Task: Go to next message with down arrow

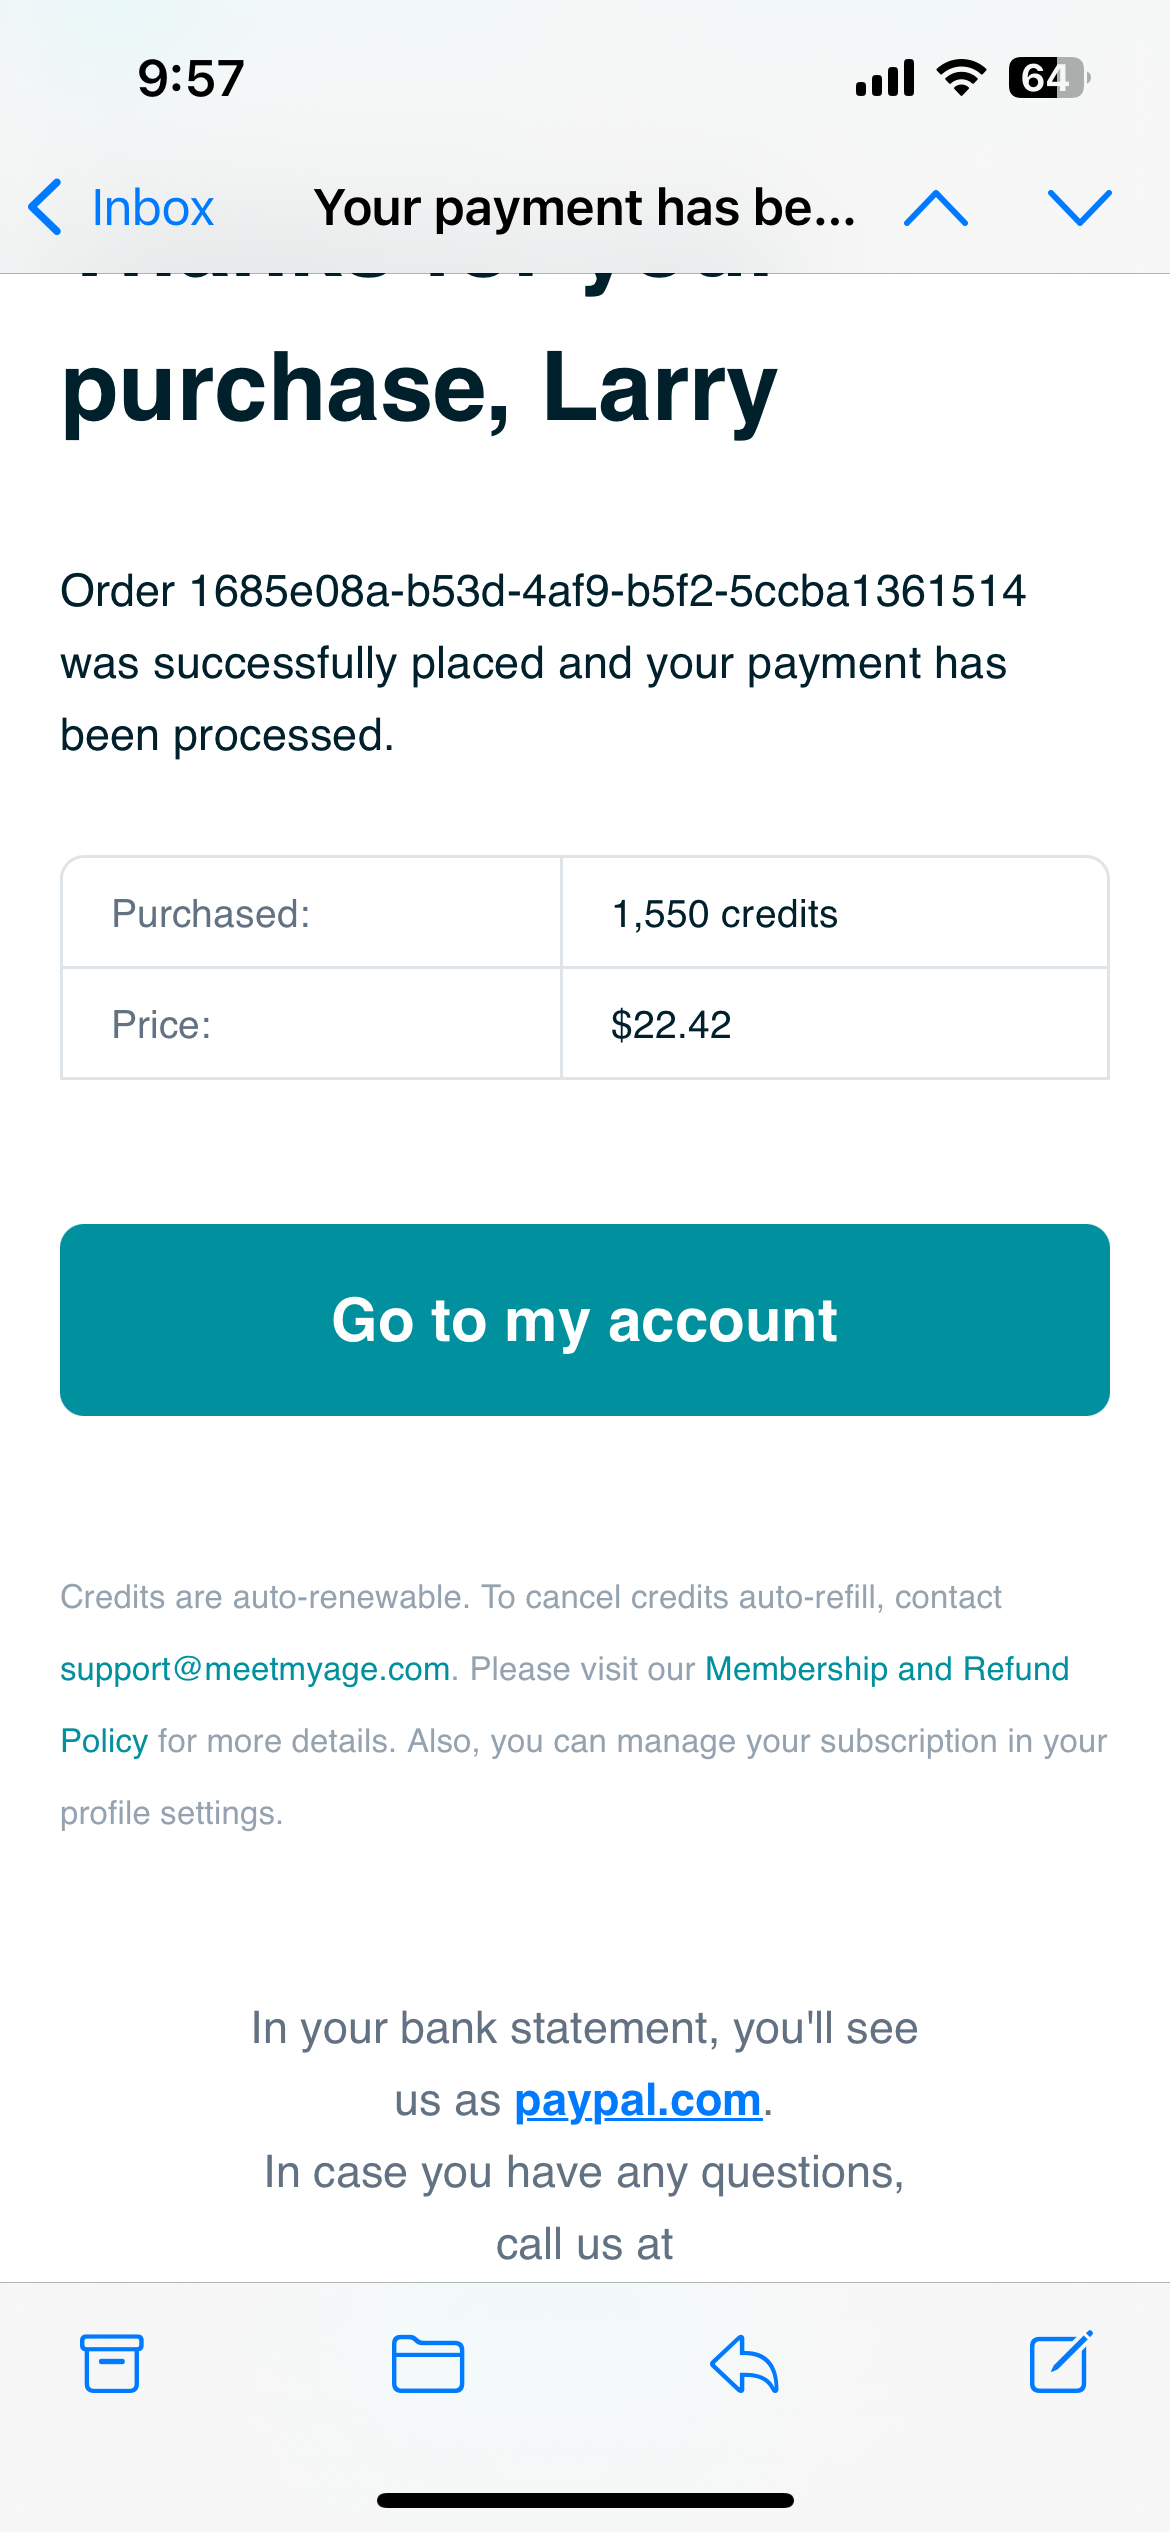Action: [x=1080, y=208]
